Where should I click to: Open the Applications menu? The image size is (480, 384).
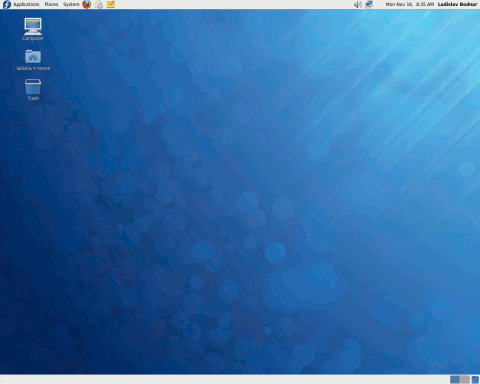click(26, 4)
